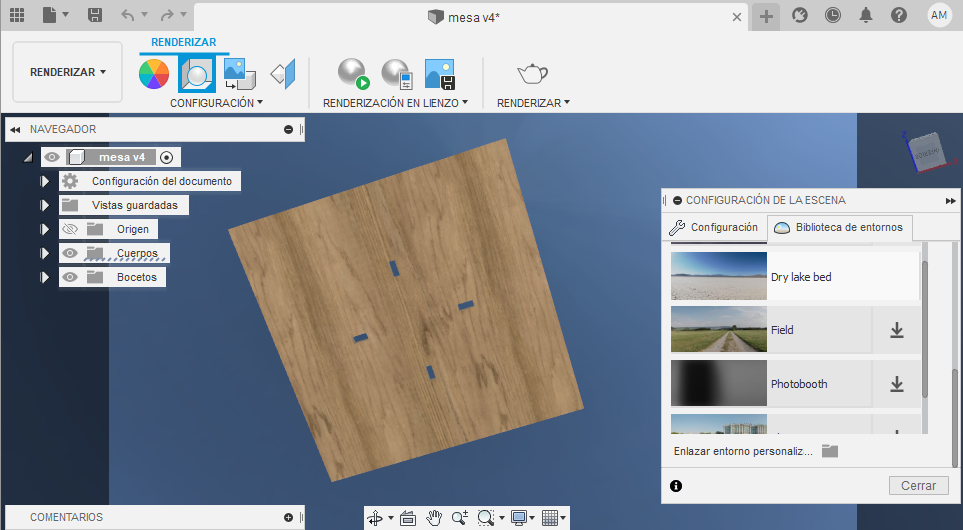Expand the Origen node
Viewport: 963px width, 530px height.
tap(44, 229)
